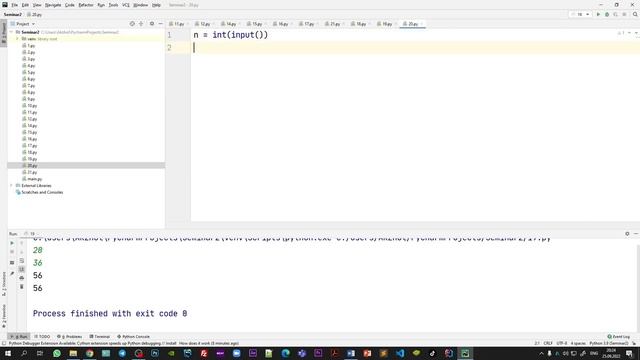Toggle scroll to end in Run panel
The image size is (640, 360).
point(22,269)
